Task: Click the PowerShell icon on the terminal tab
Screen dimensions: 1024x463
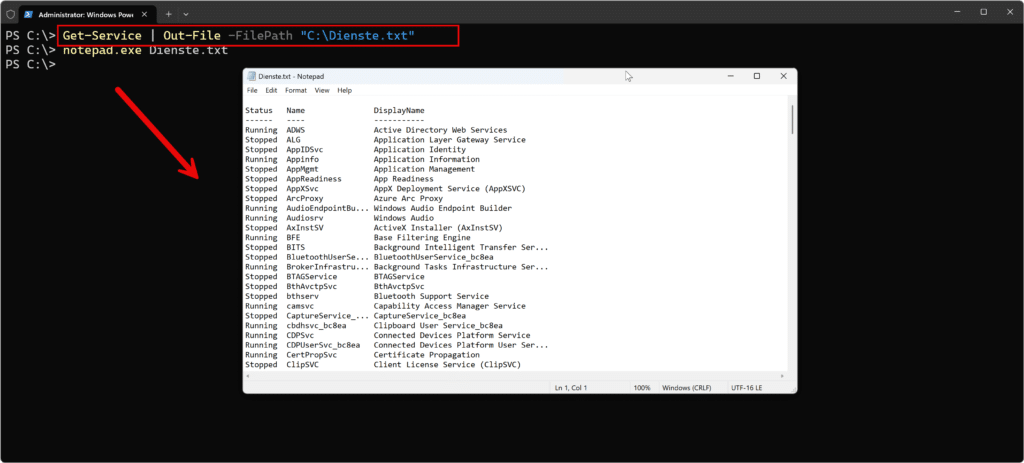Action: tap(29, 13)
